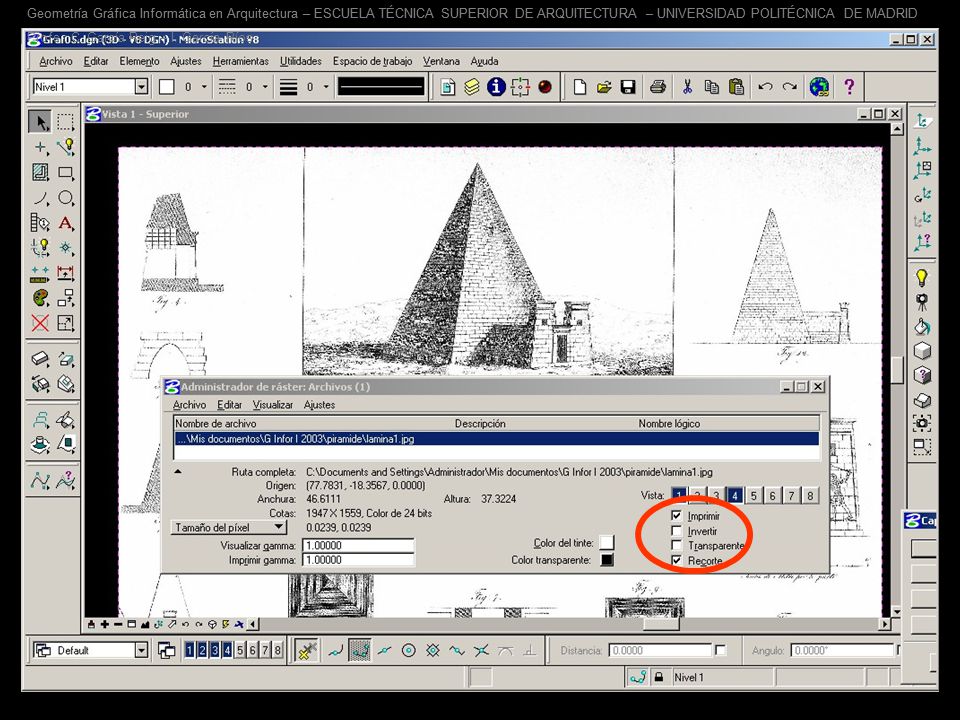Open the Element Information blue i icon
This screenshot has width=960, height=720.
click(496, 87)
